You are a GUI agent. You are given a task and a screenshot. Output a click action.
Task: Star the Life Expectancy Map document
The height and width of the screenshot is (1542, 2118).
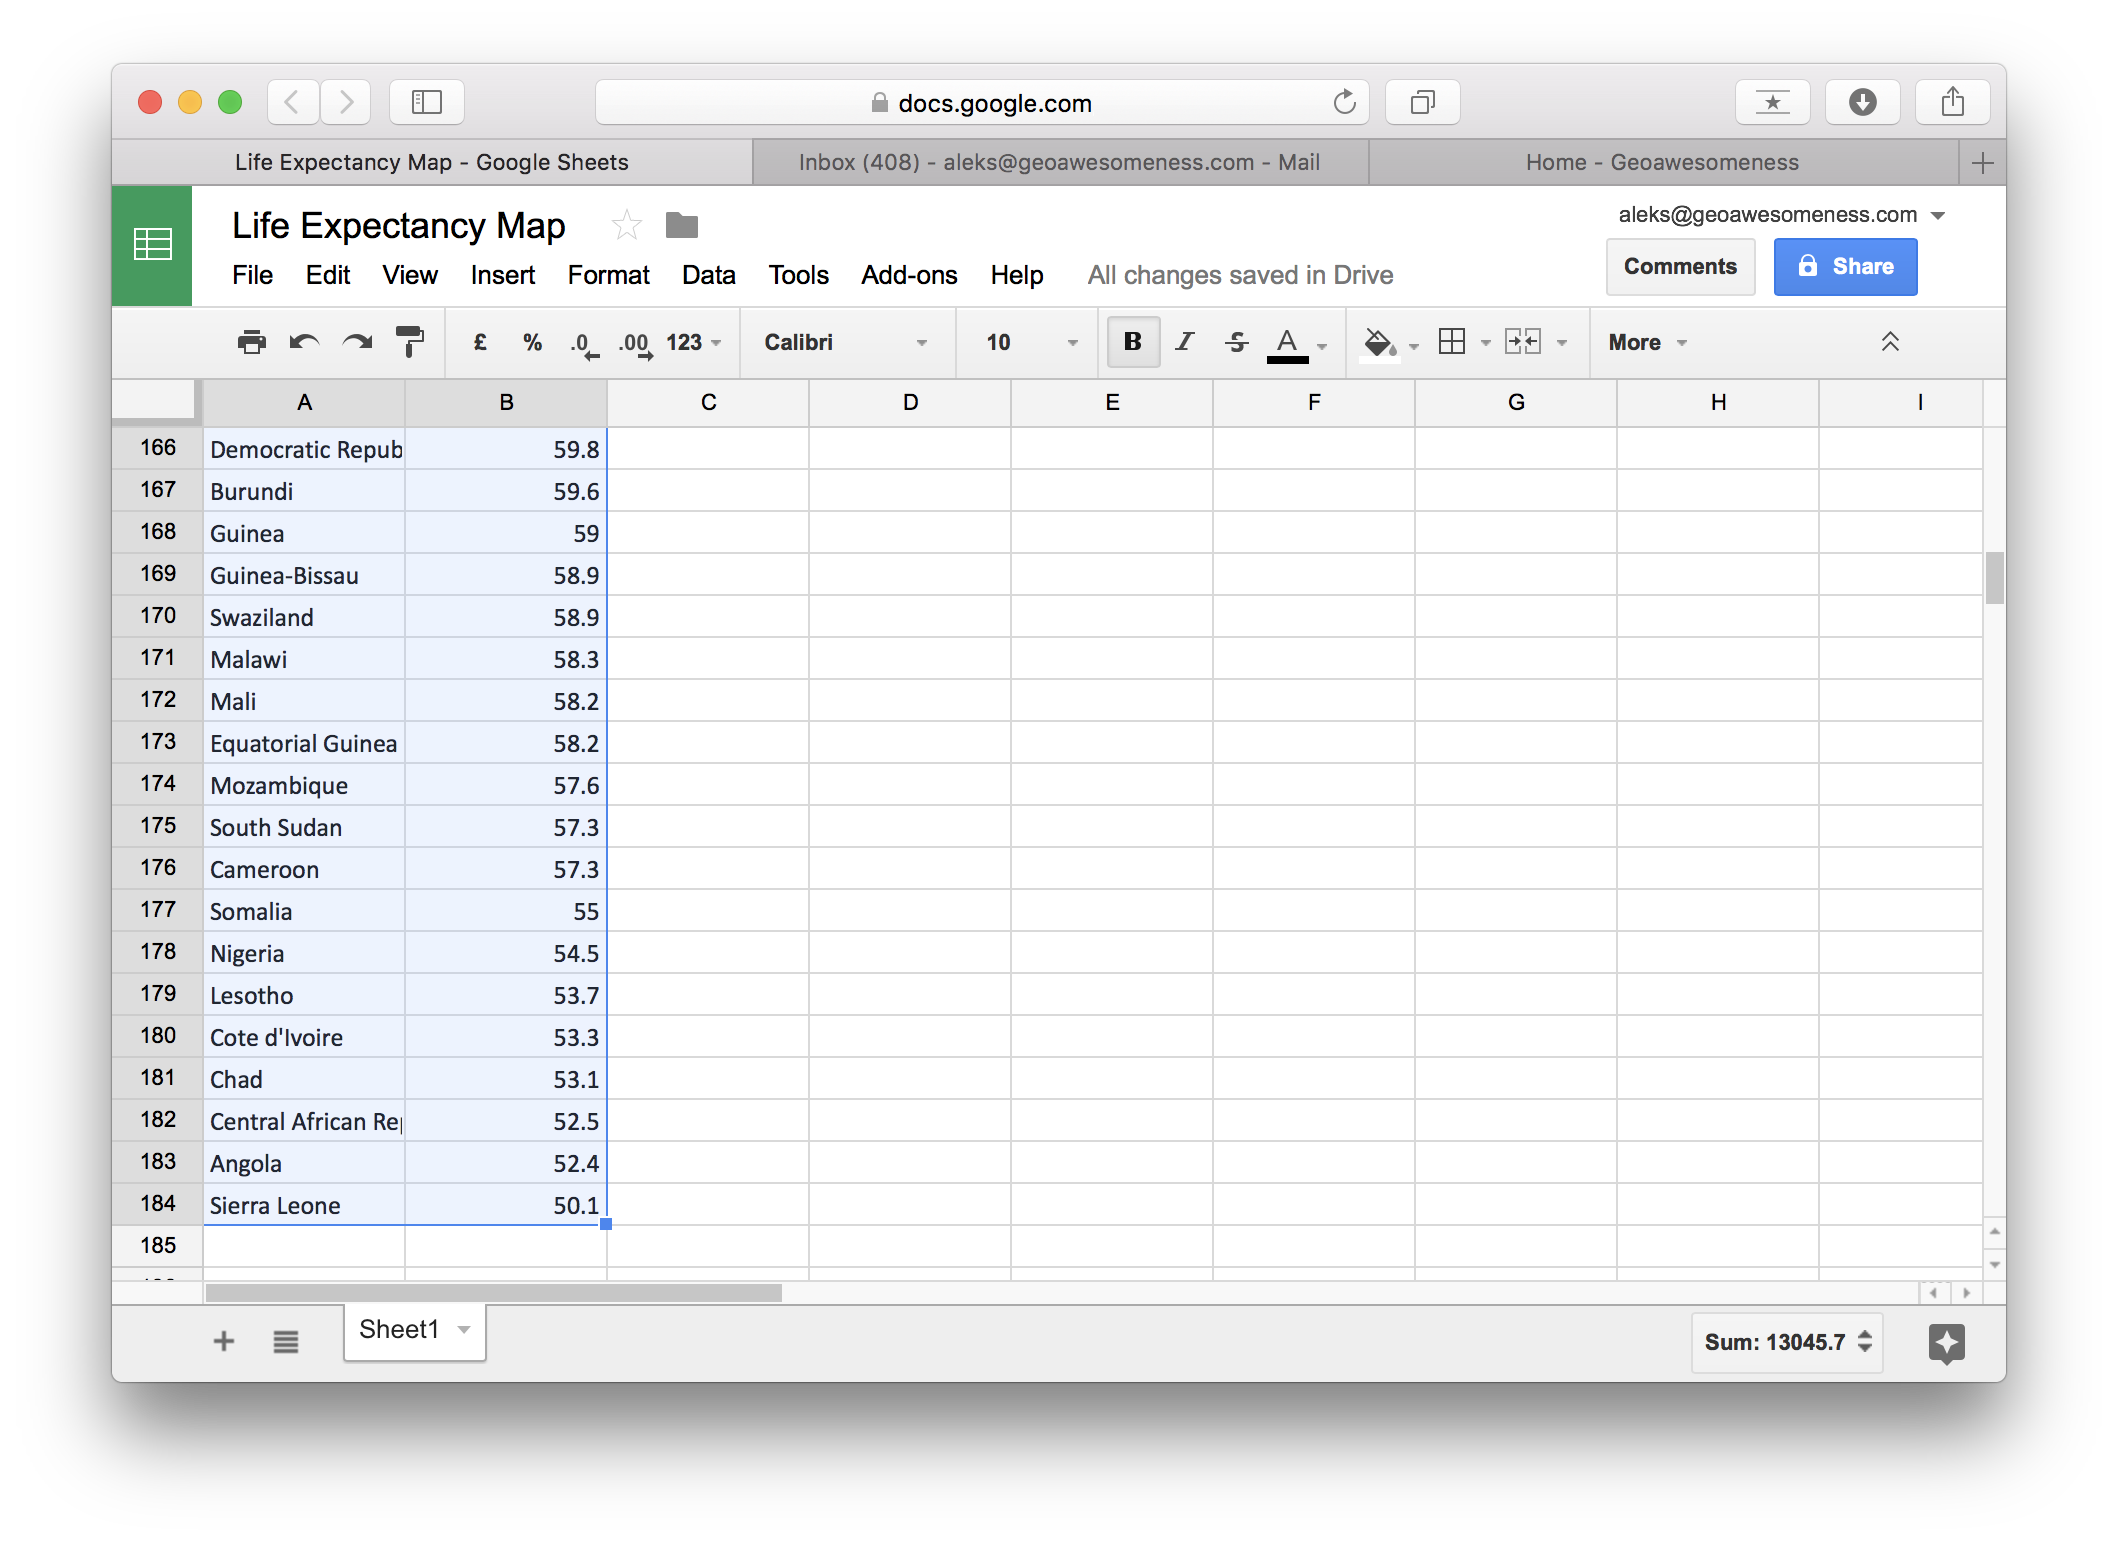point(627,226)
